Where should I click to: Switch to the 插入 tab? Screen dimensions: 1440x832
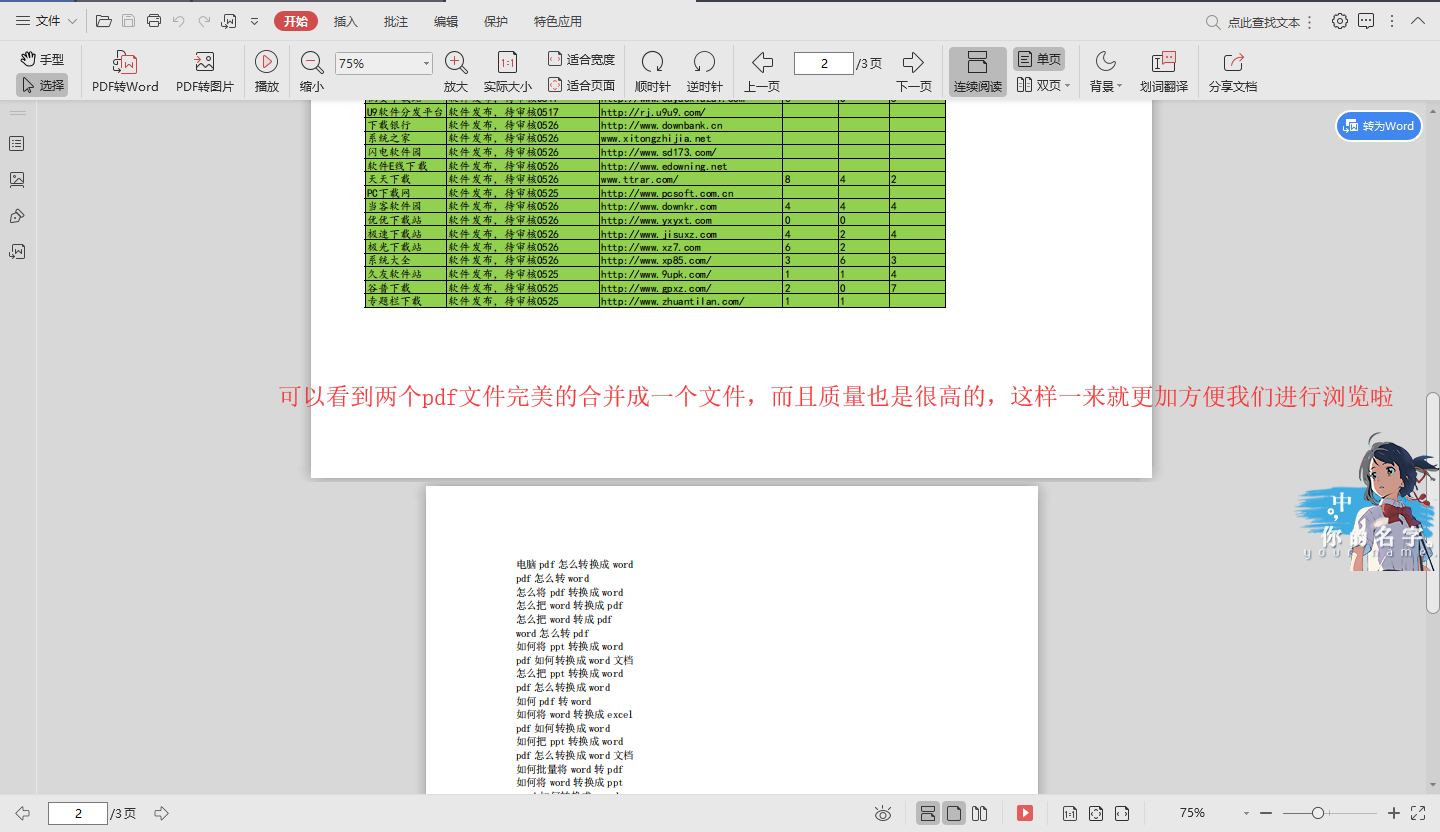[346, 21]
